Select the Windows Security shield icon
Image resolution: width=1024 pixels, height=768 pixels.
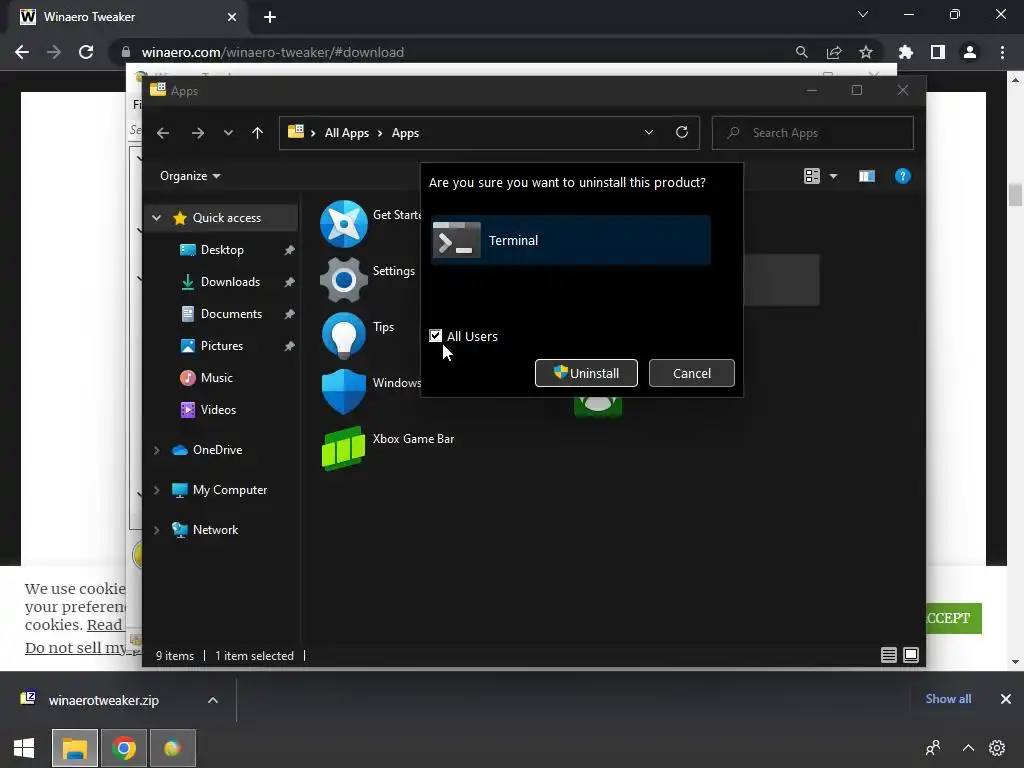pos(344,392)
